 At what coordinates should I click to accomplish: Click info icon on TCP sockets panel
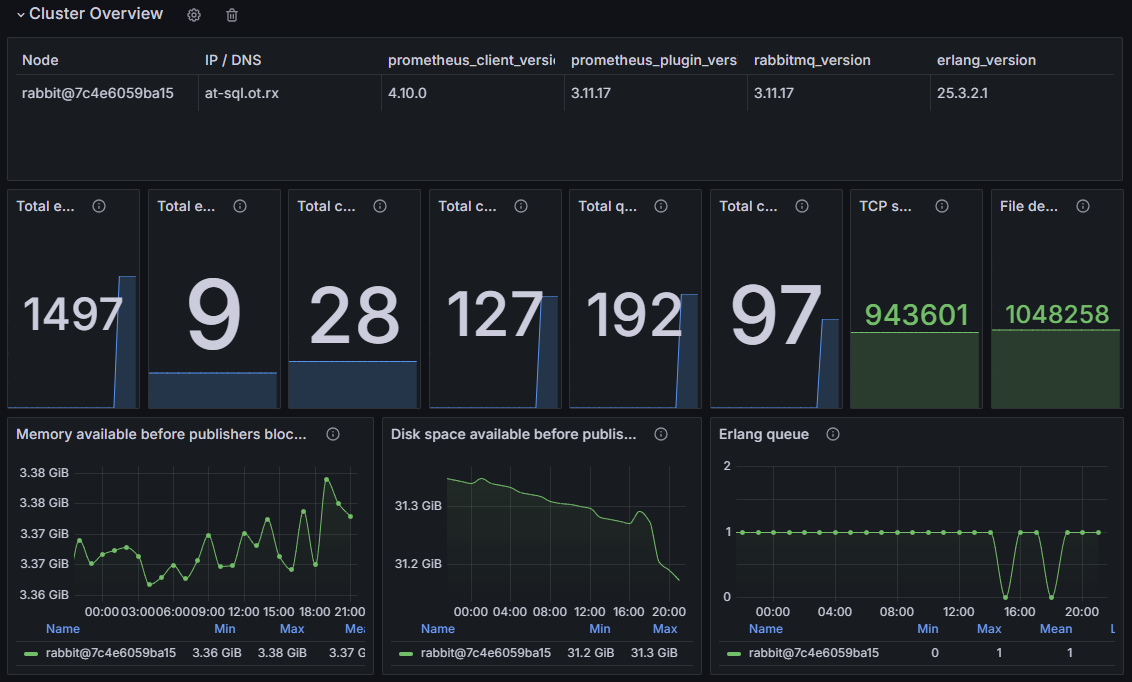(x=942, y=206)
